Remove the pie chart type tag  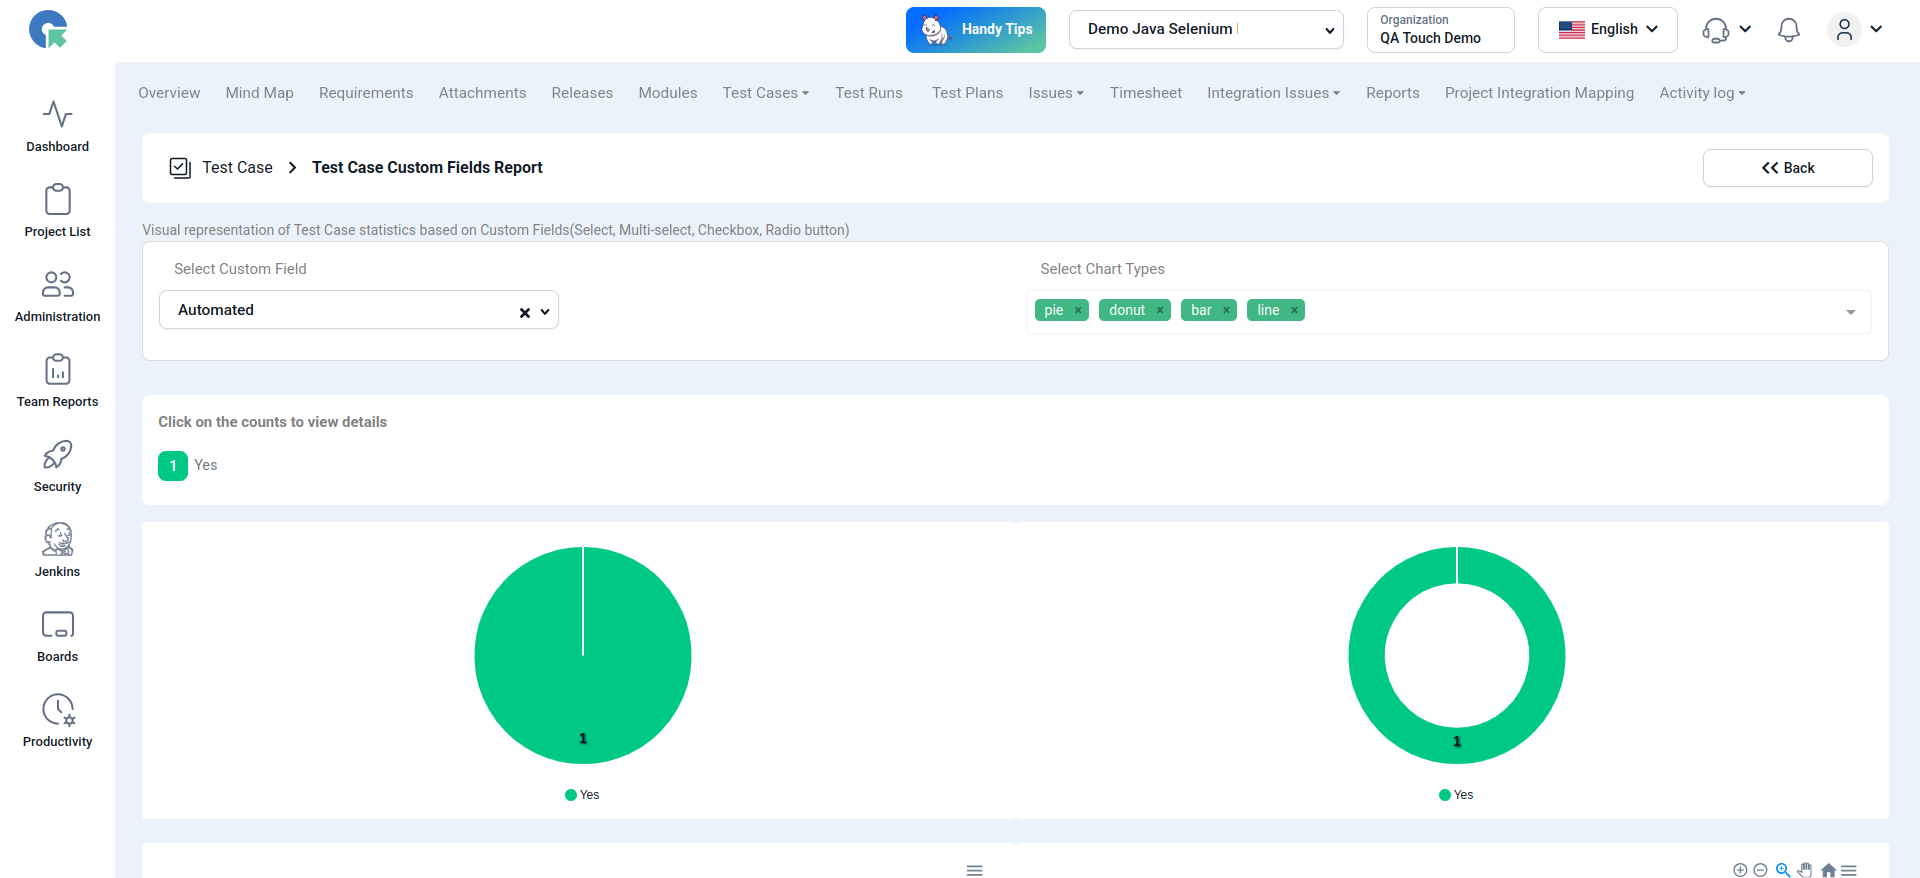1078,311
